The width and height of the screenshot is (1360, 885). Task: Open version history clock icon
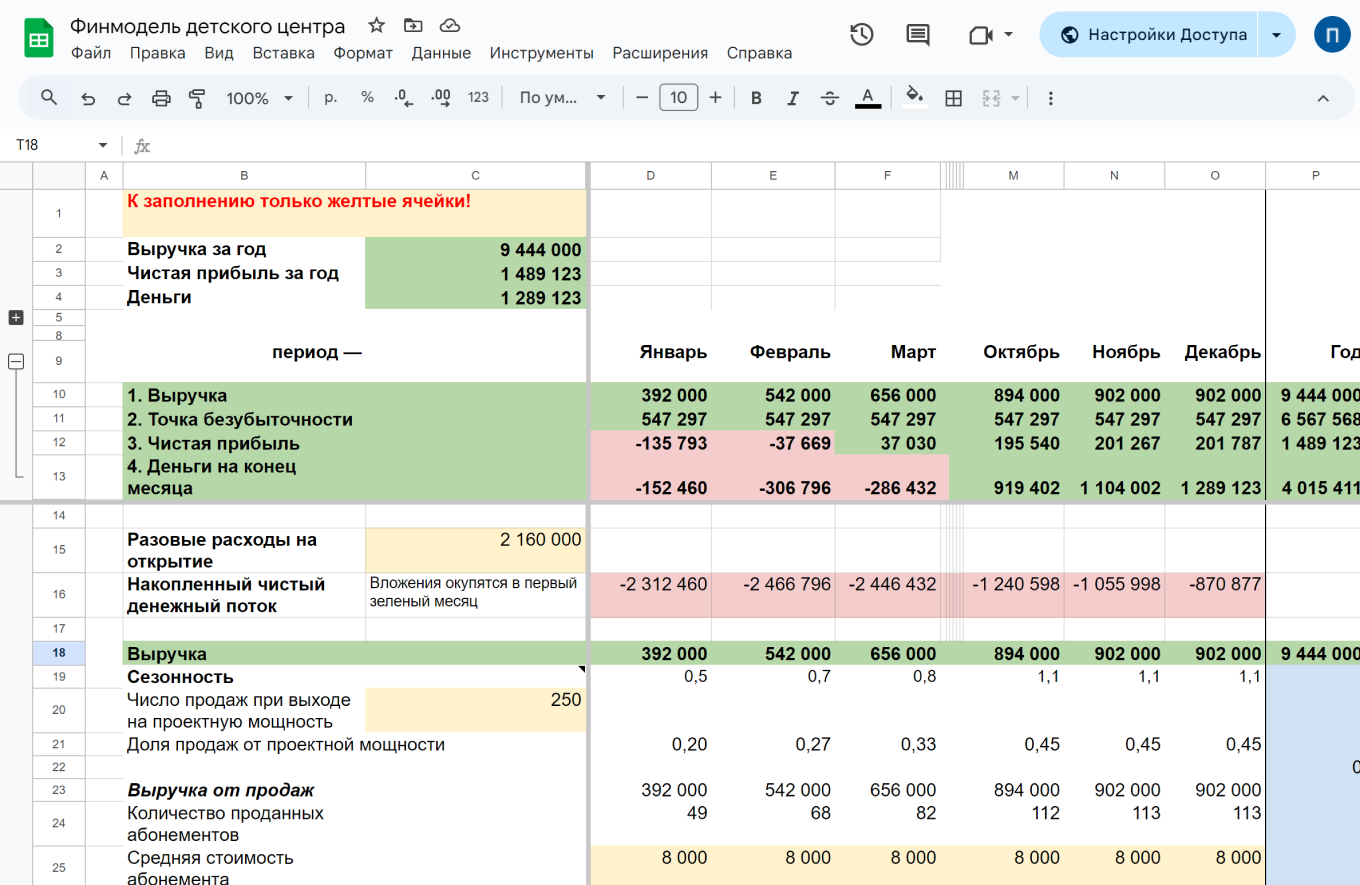click(x=862, y=35)
